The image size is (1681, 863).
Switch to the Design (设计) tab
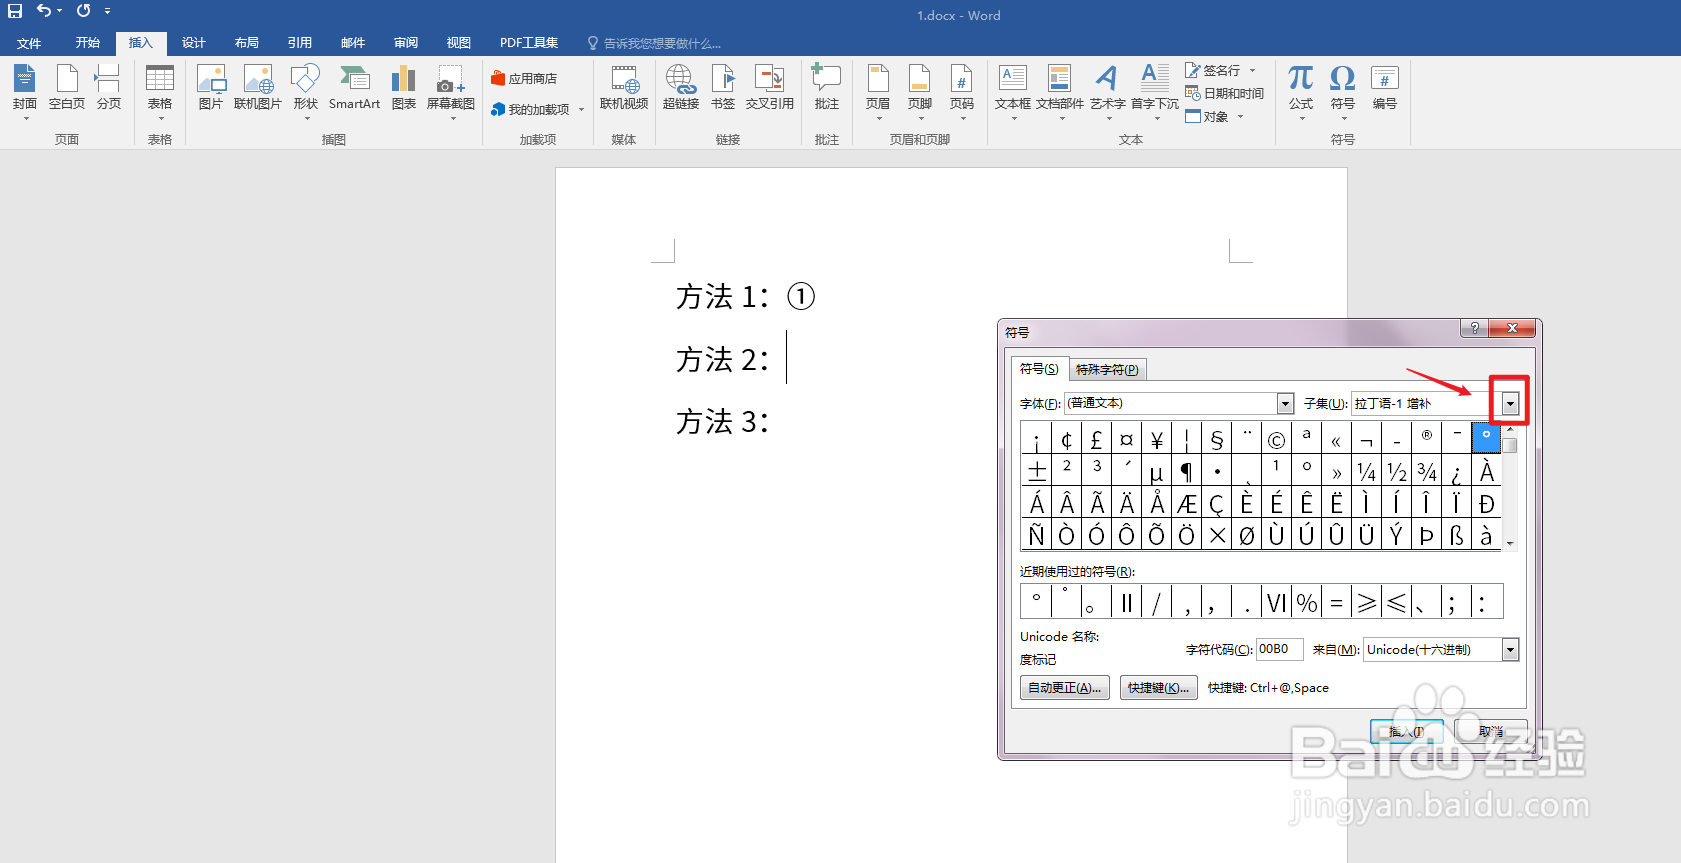[194, 43]
